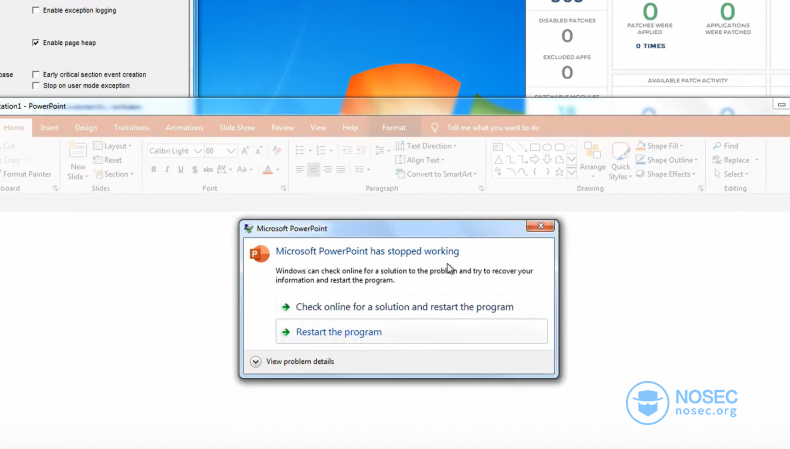The height and width of the screenshot is (449, 790).
Task: Clear all formatting icon
Action: [x=277, y=151]
